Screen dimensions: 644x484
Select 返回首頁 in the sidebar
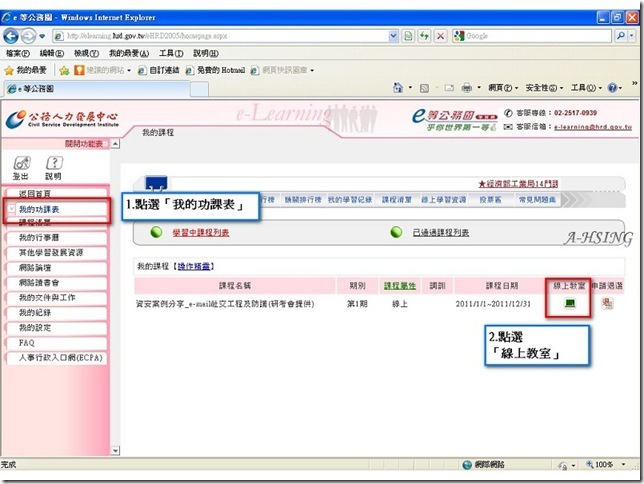click(57, 194)
